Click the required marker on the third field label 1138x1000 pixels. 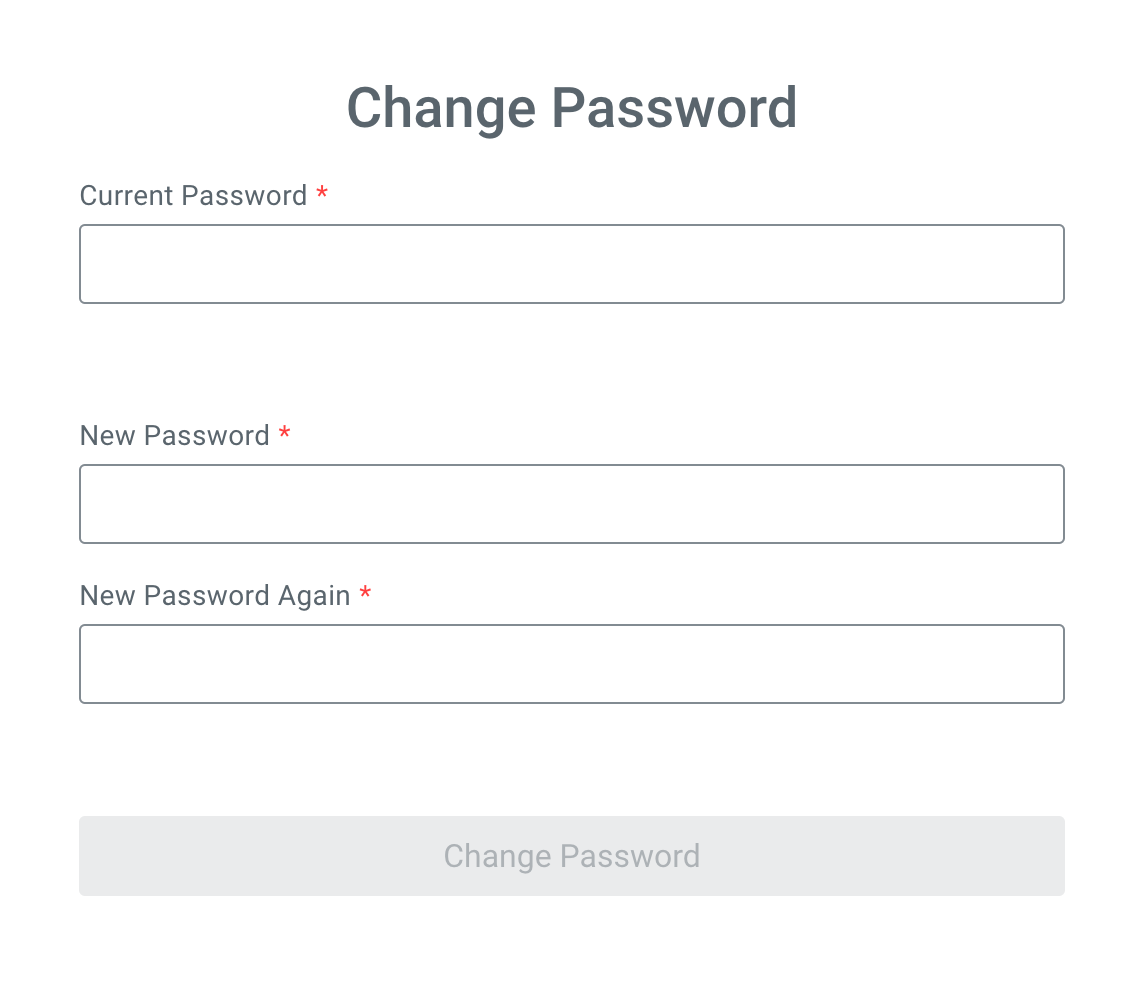tap(365, 594)
